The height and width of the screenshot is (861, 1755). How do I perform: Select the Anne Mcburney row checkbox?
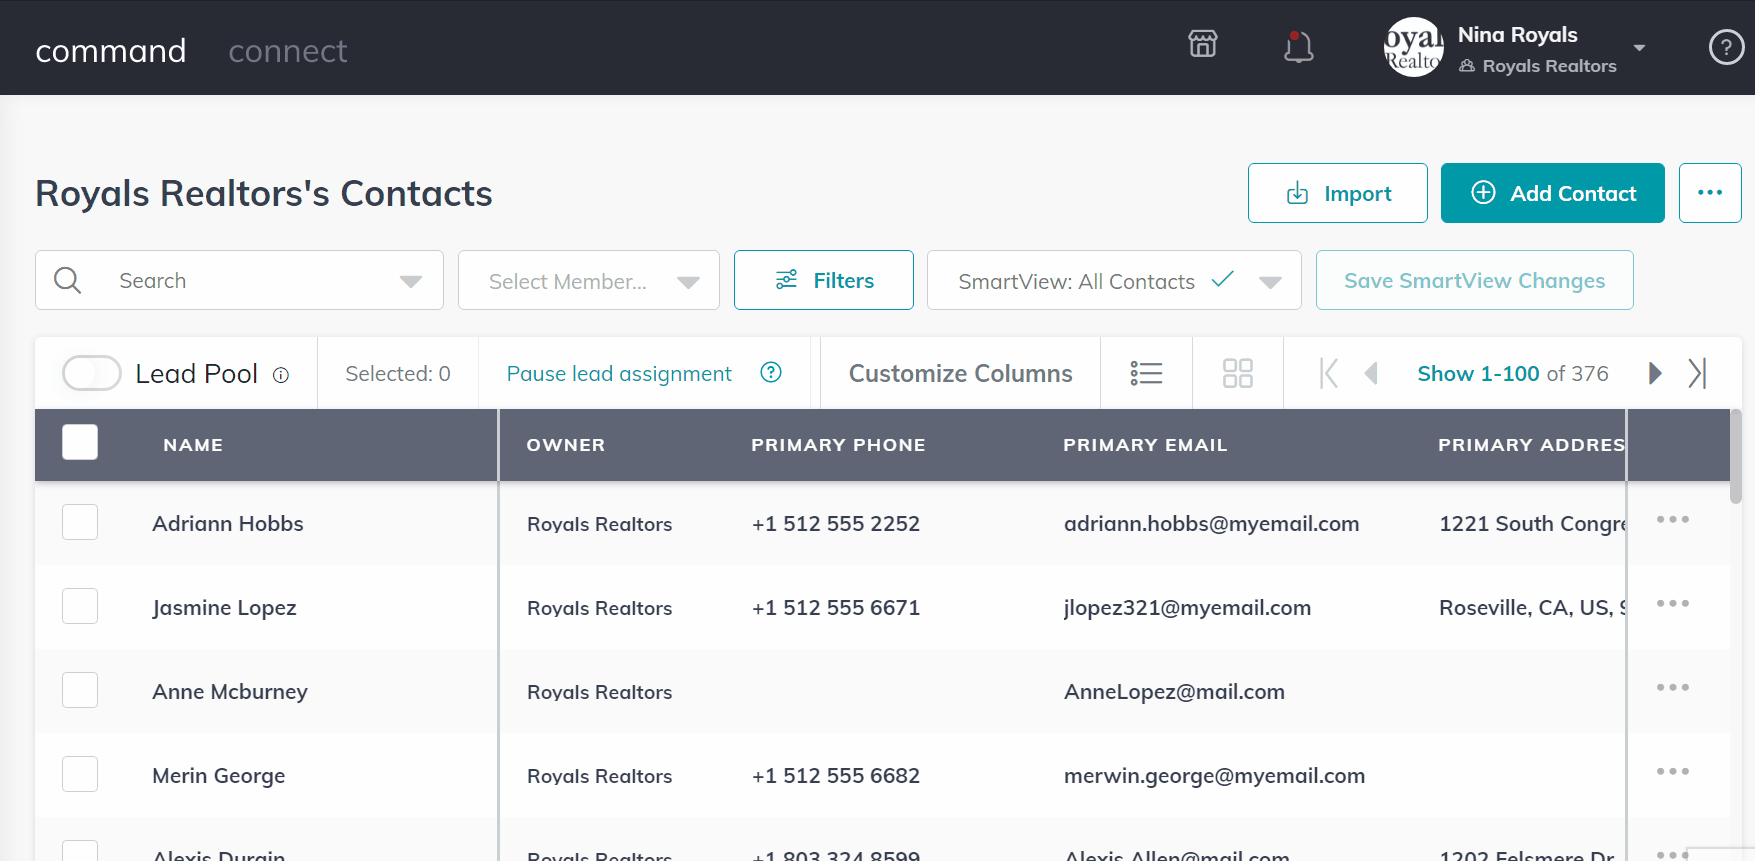click(80, 690)
